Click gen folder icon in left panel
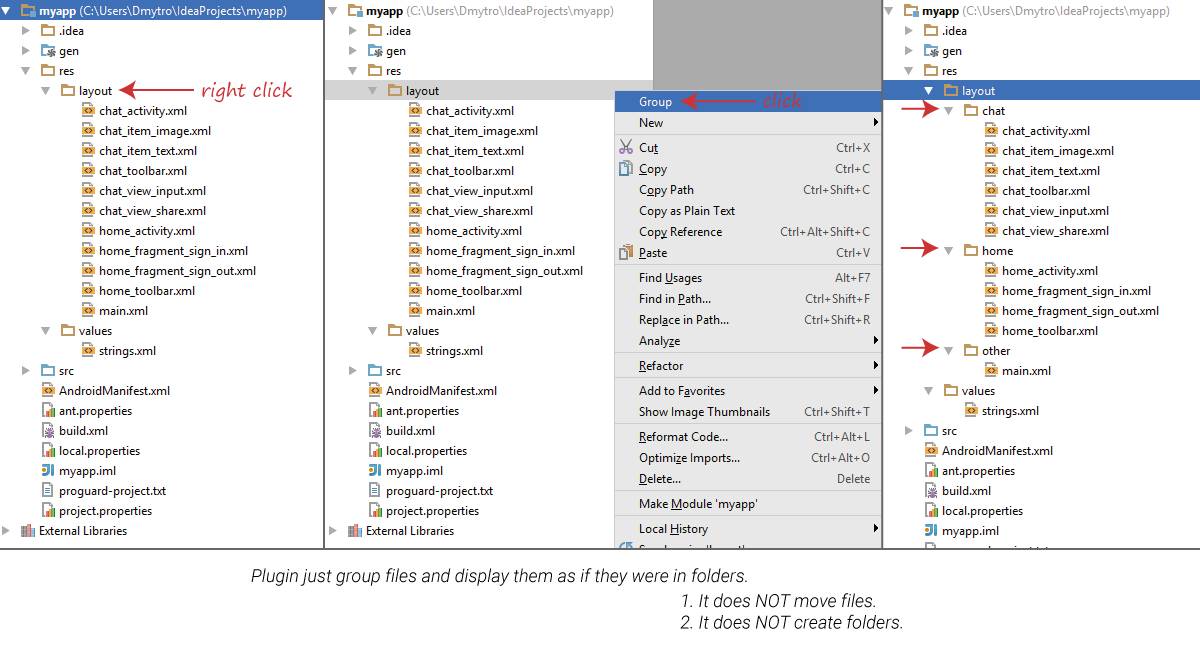This screenshot has height=650, width=1200. (x=48, y=51)
